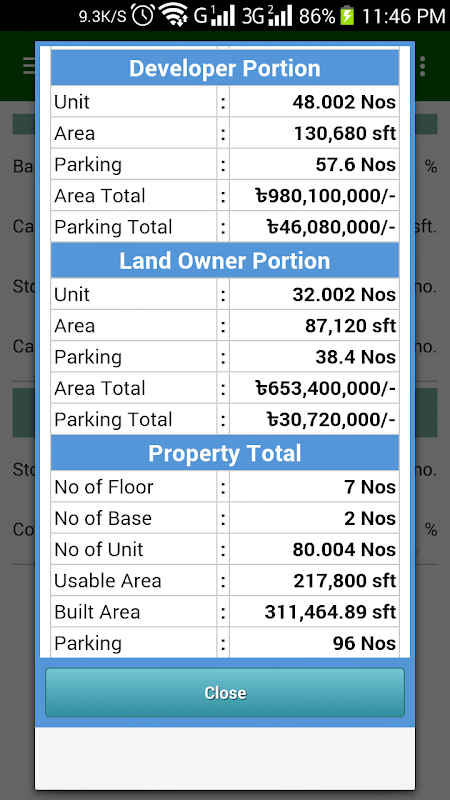
Task: Tap the G network signal indicator
Action: coord(214,16)
